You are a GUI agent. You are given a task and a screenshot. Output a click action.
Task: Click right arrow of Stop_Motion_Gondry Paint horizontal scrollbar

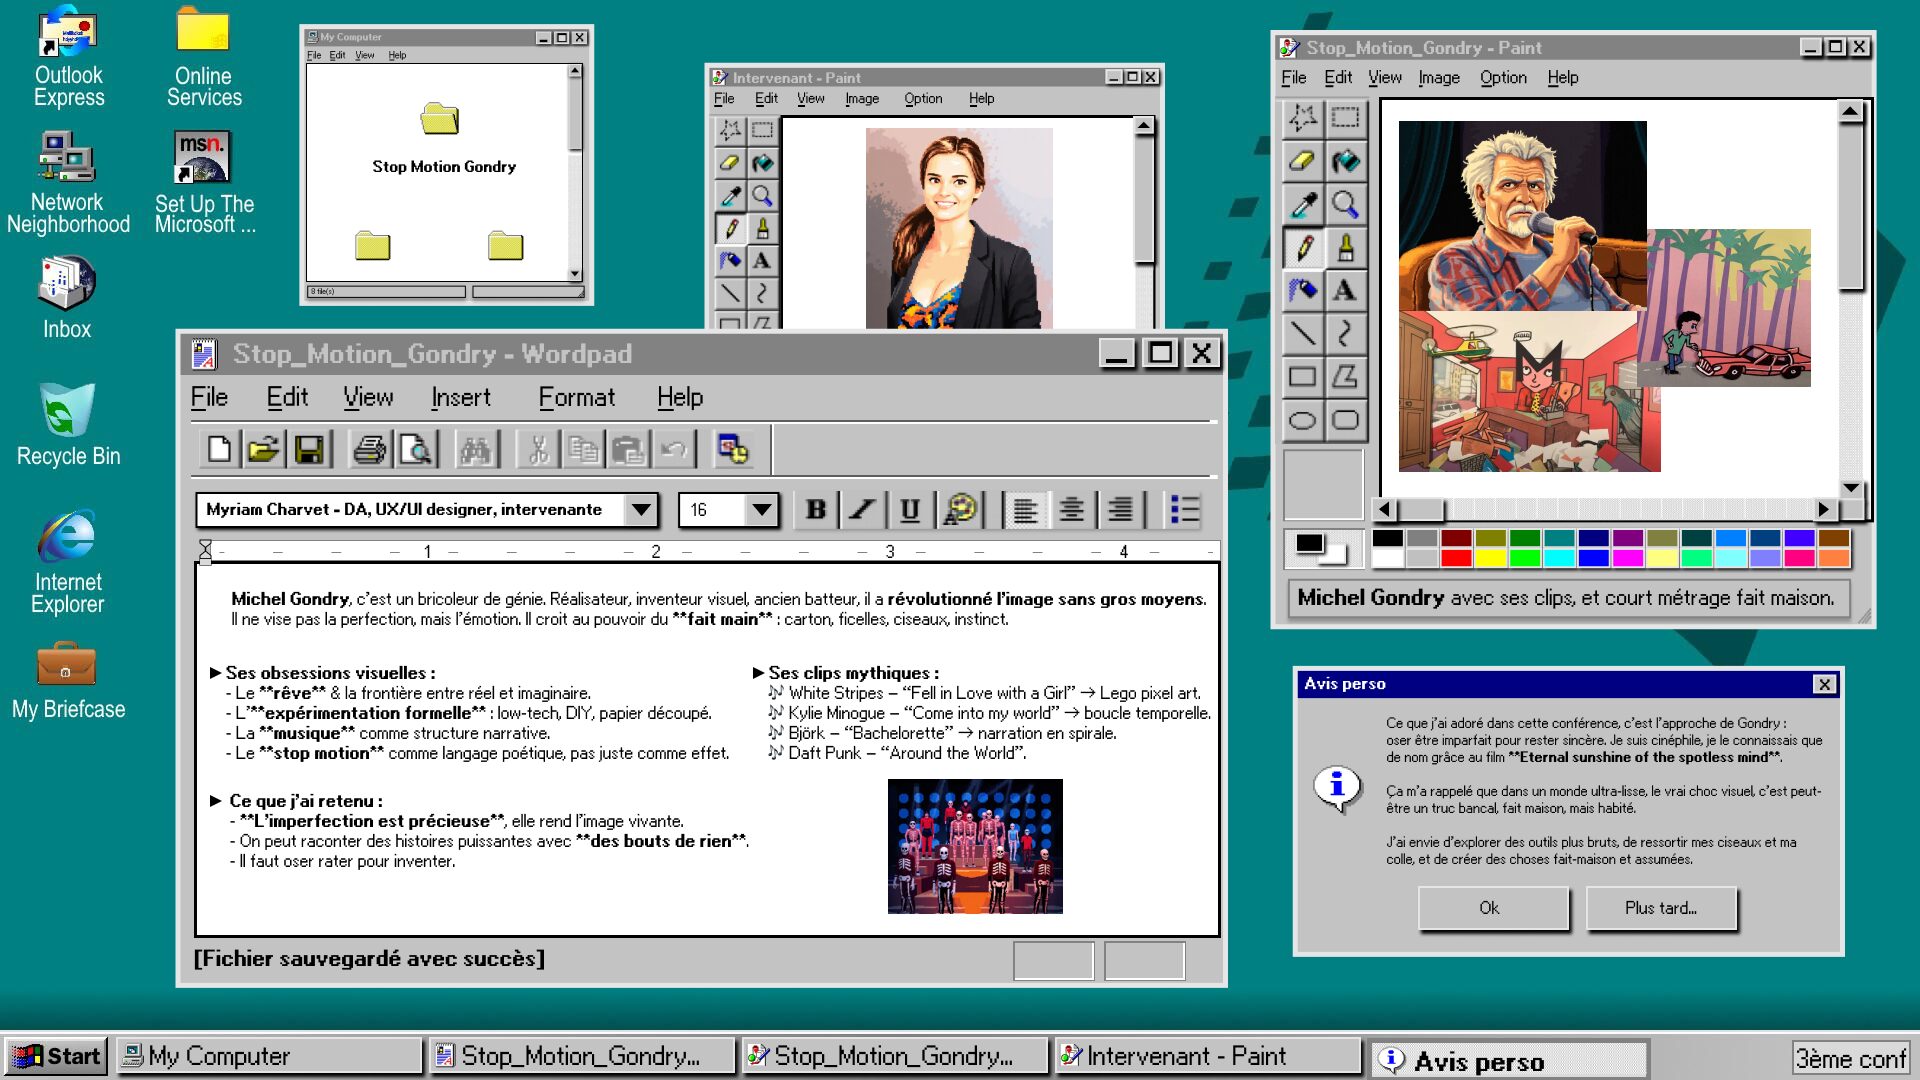pyautogui.click(x=1824, y=509)
